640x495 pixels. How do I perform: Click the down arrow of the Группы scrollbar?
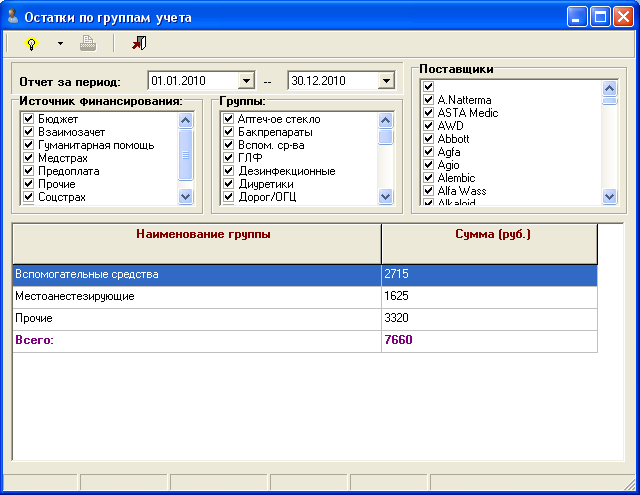tap(386, 197)
